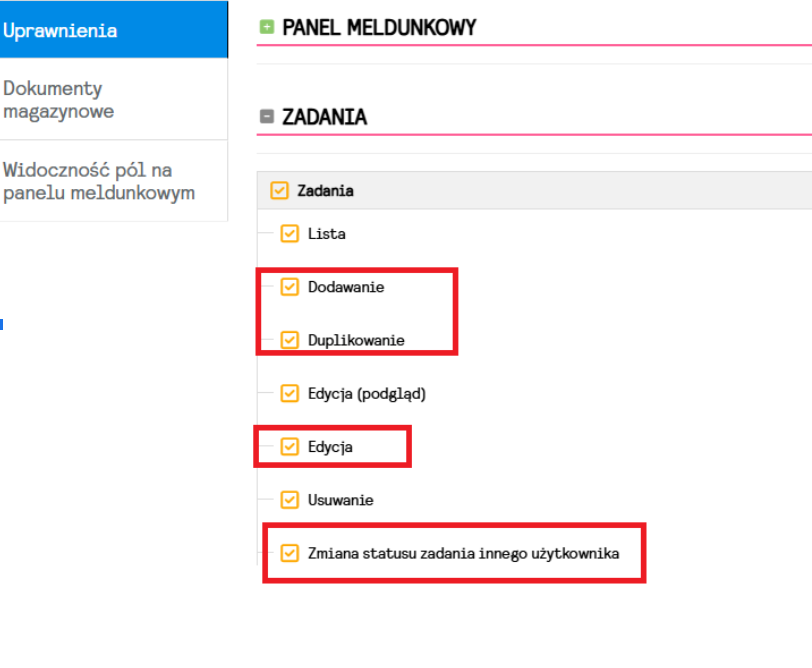
Task: Open Widoczność pól na panelu meldunkowym
Action: tap(98, 182)
